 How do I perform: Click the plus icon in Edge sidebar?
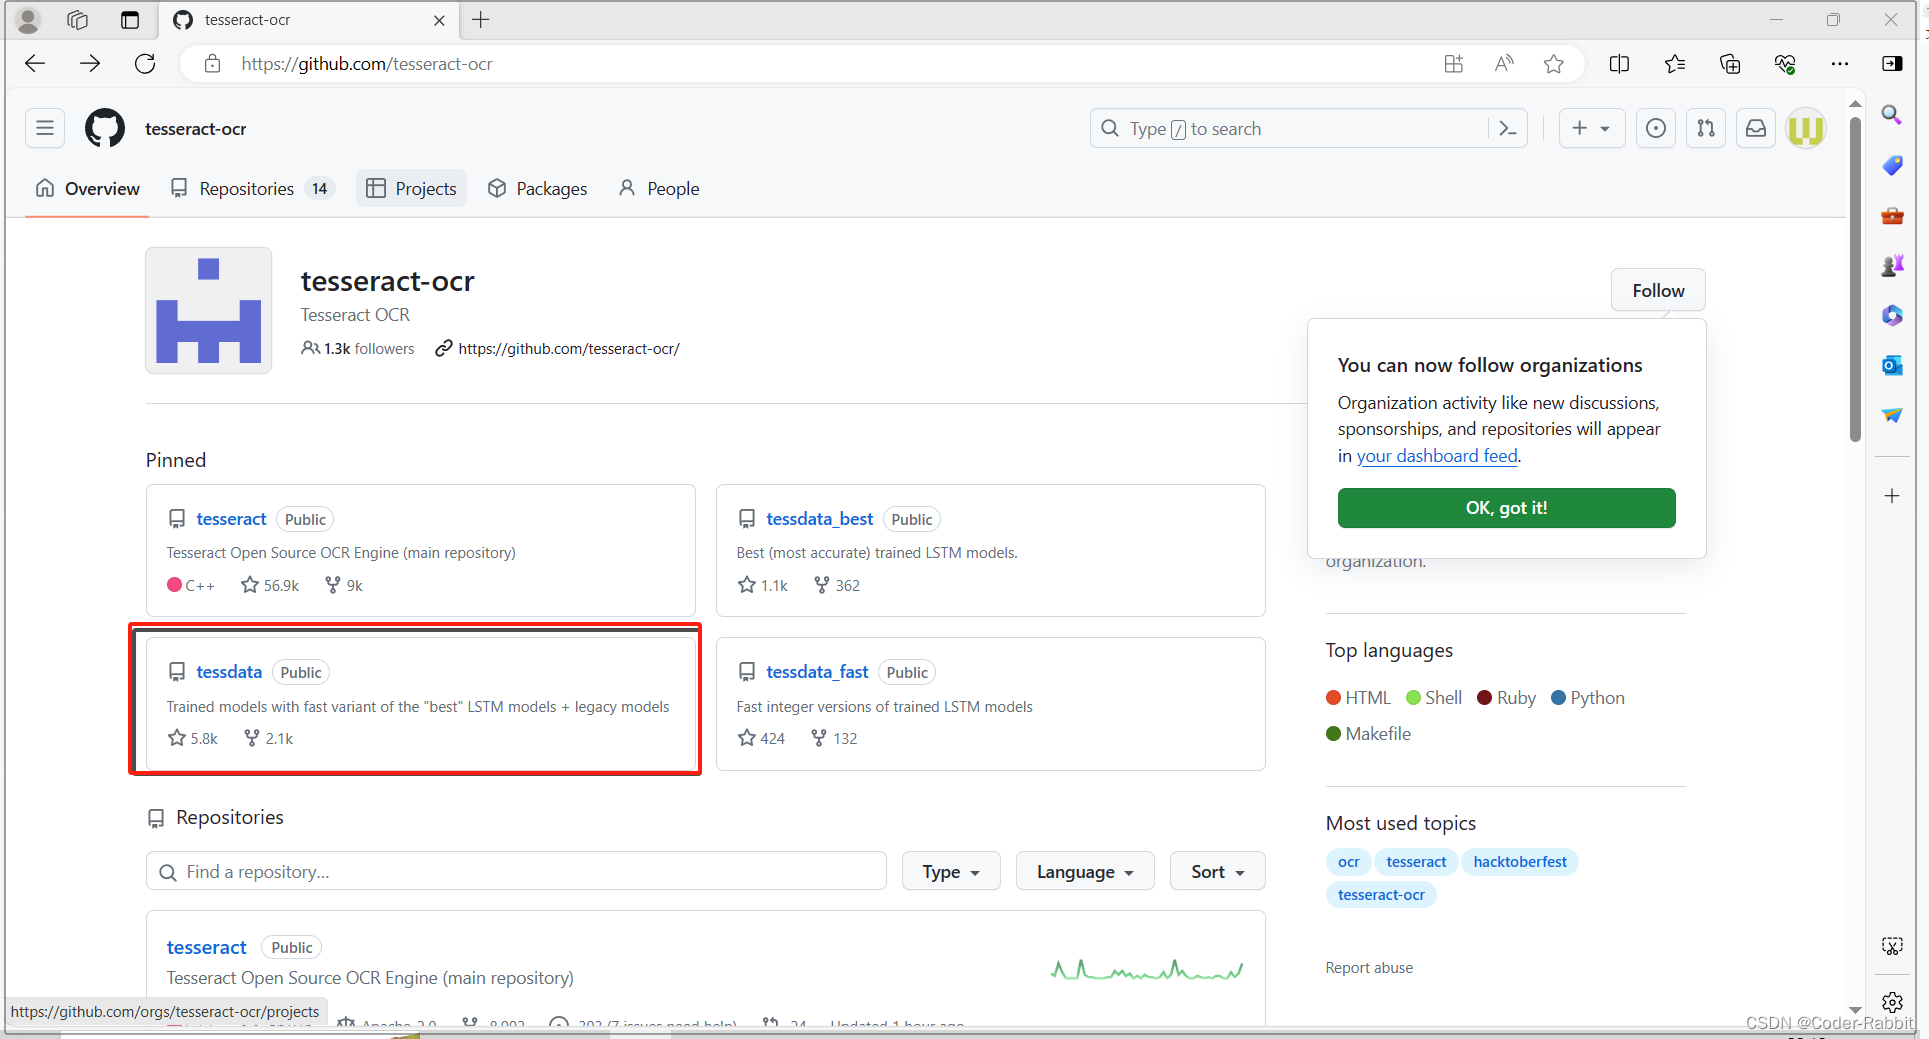(x=1891, y=496)
